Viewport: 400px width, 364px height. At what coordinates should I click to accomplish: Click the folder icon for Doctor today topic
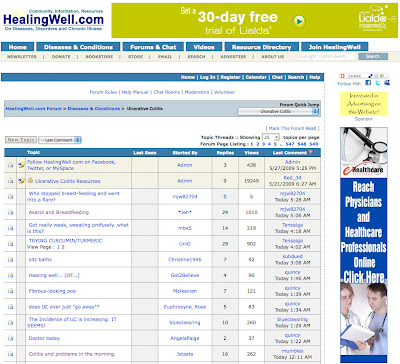pos(11,338)
